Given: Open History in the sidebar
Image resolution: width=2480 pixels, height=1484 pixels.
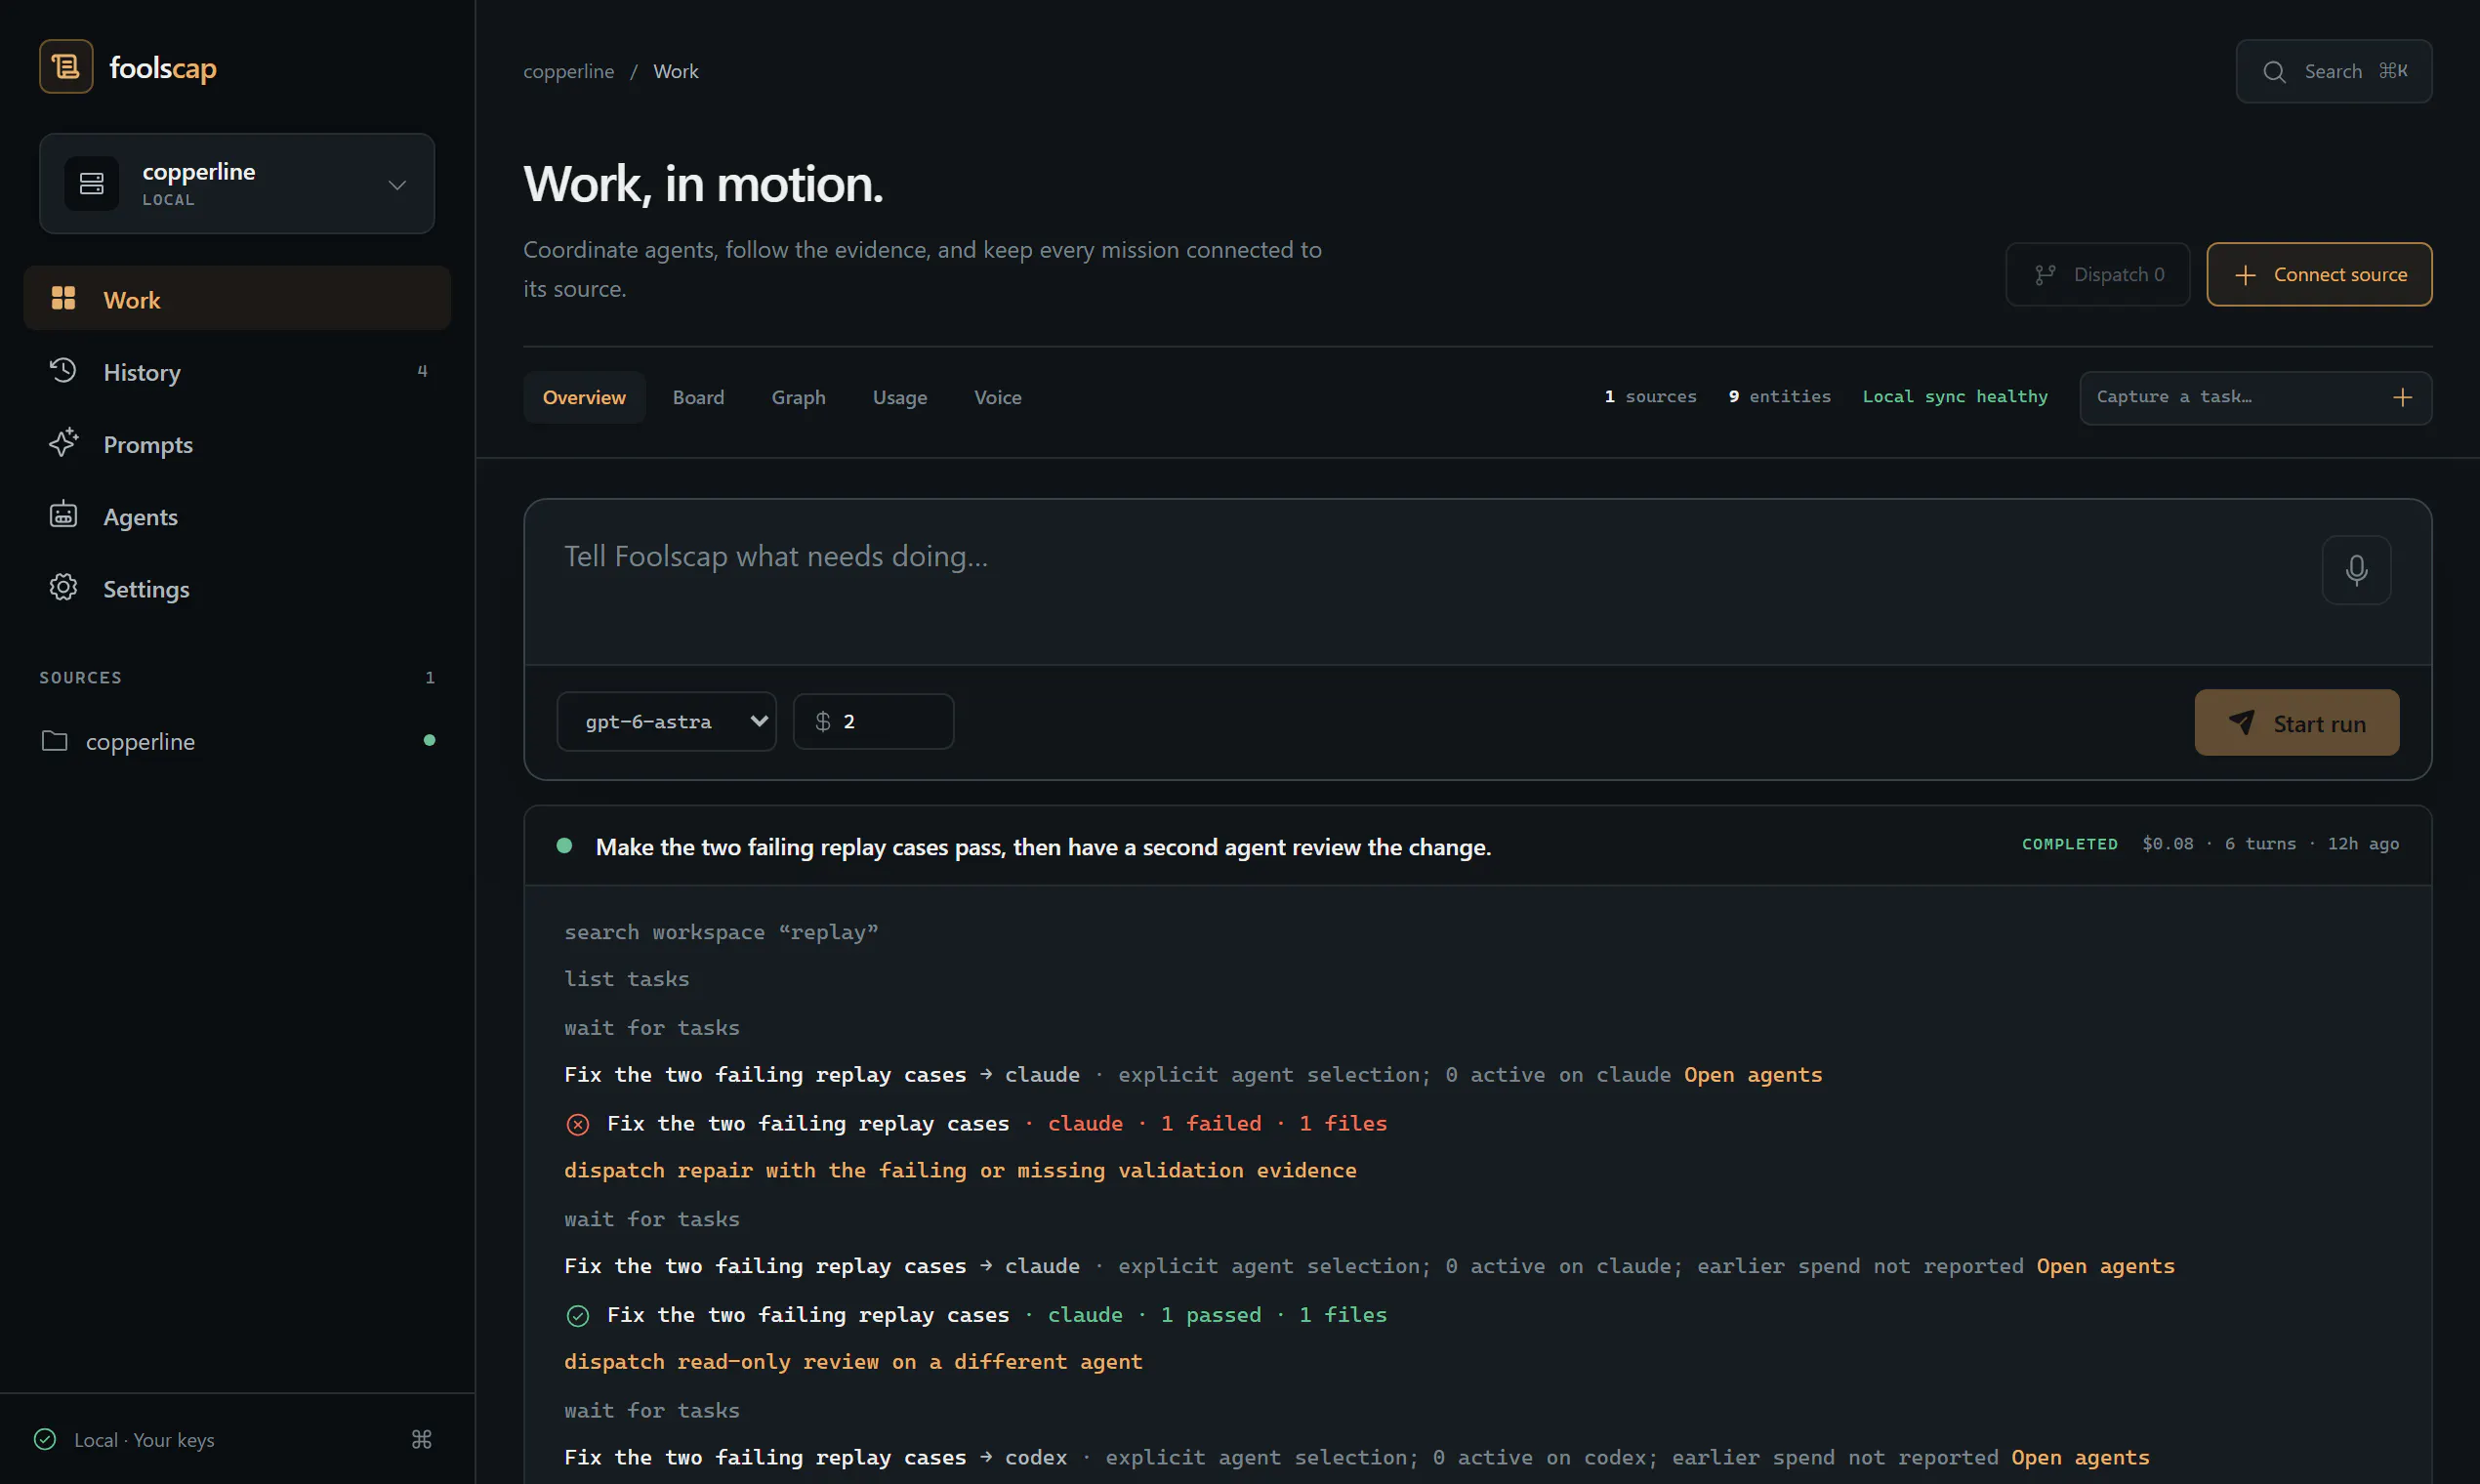Looking at the screenshot, I should (x=237, y=372).
